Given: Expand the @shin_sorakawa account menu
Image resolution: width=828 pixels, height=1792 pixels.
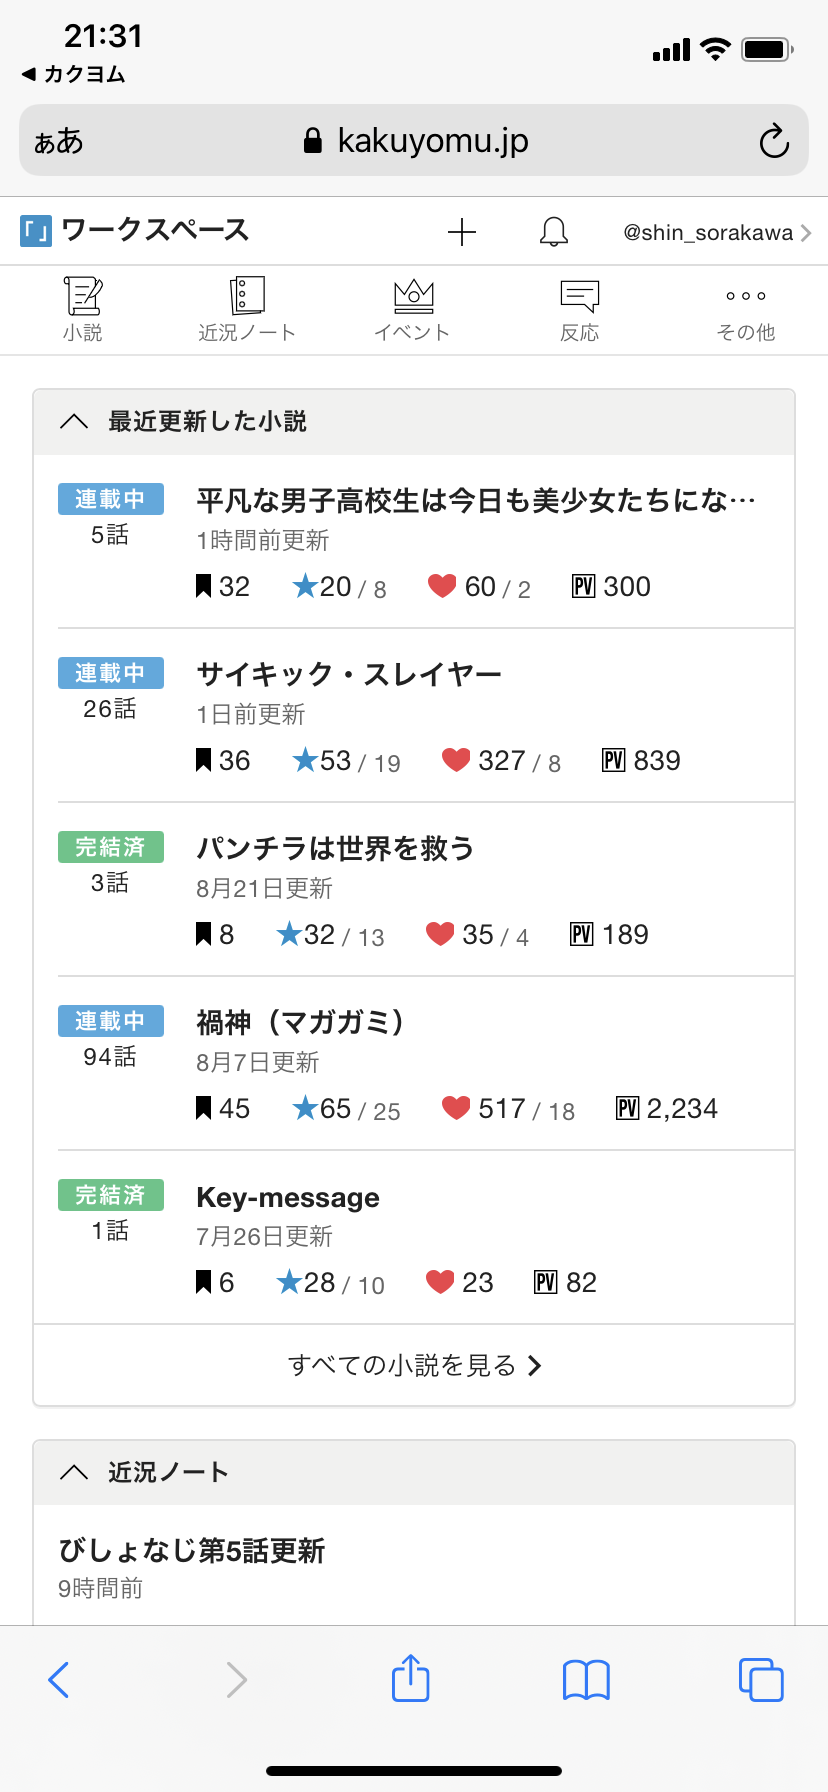Looking at the screenshot, I should (716, 233).
